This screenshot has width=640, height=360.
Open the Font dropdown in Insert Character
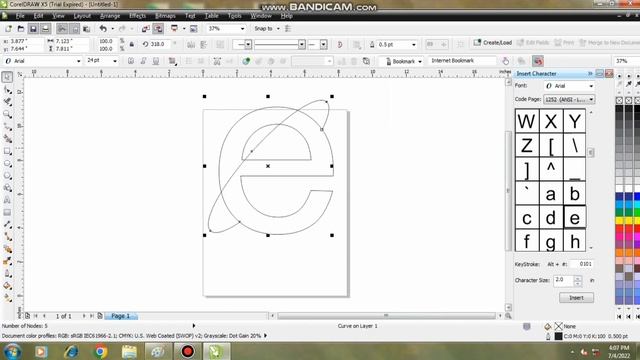591,86
